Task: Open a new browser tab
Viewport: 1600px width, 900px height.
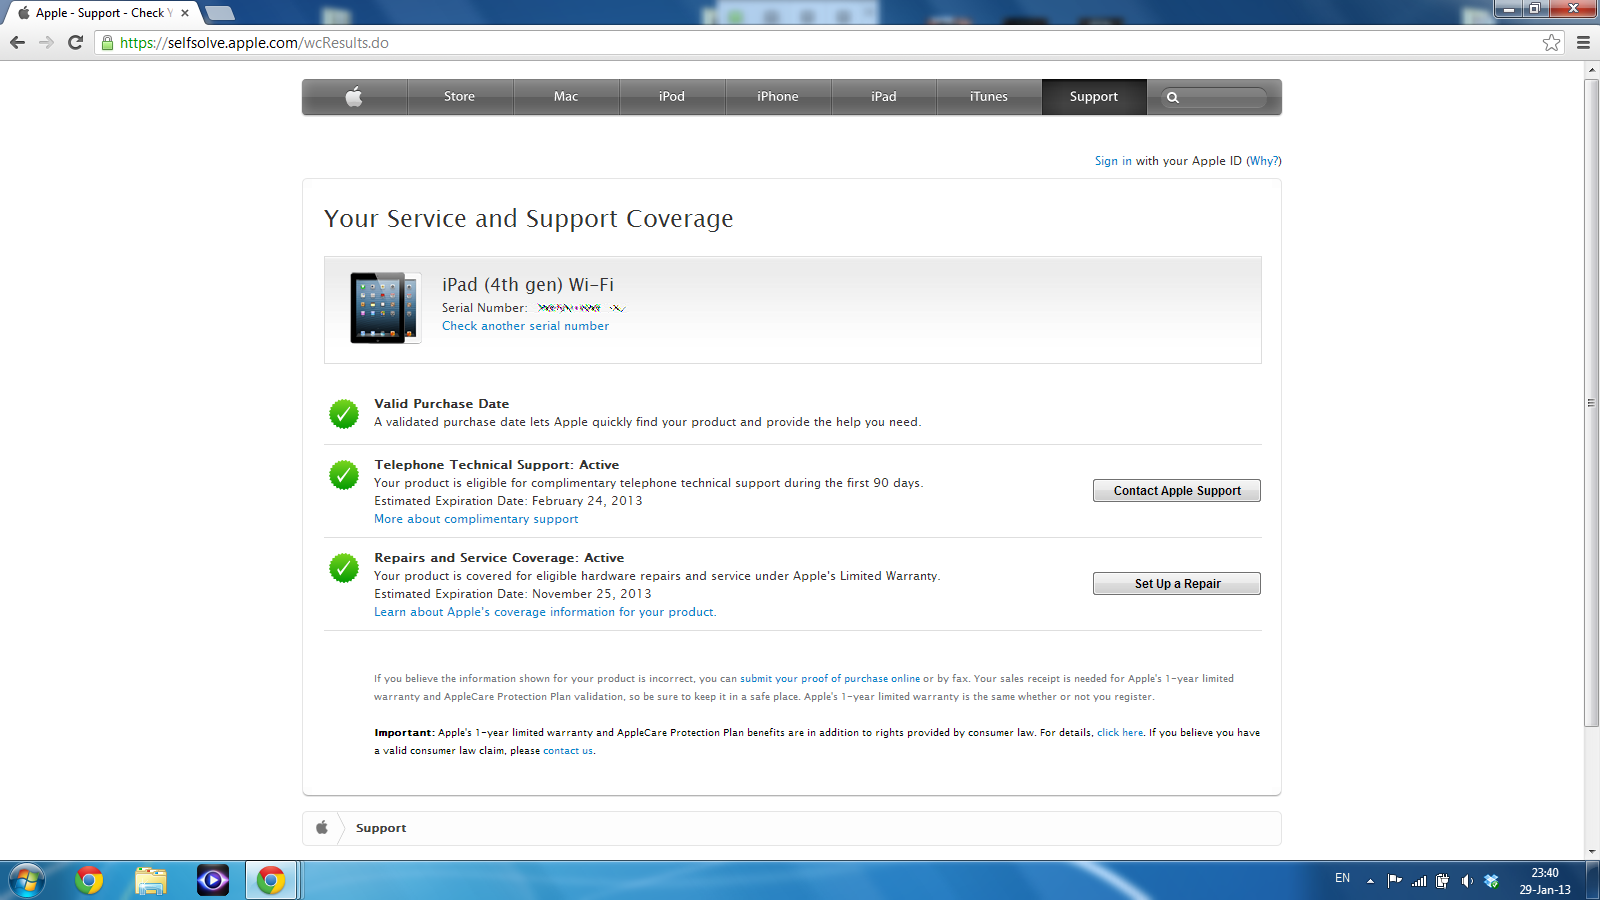Action: pos(220,13)
